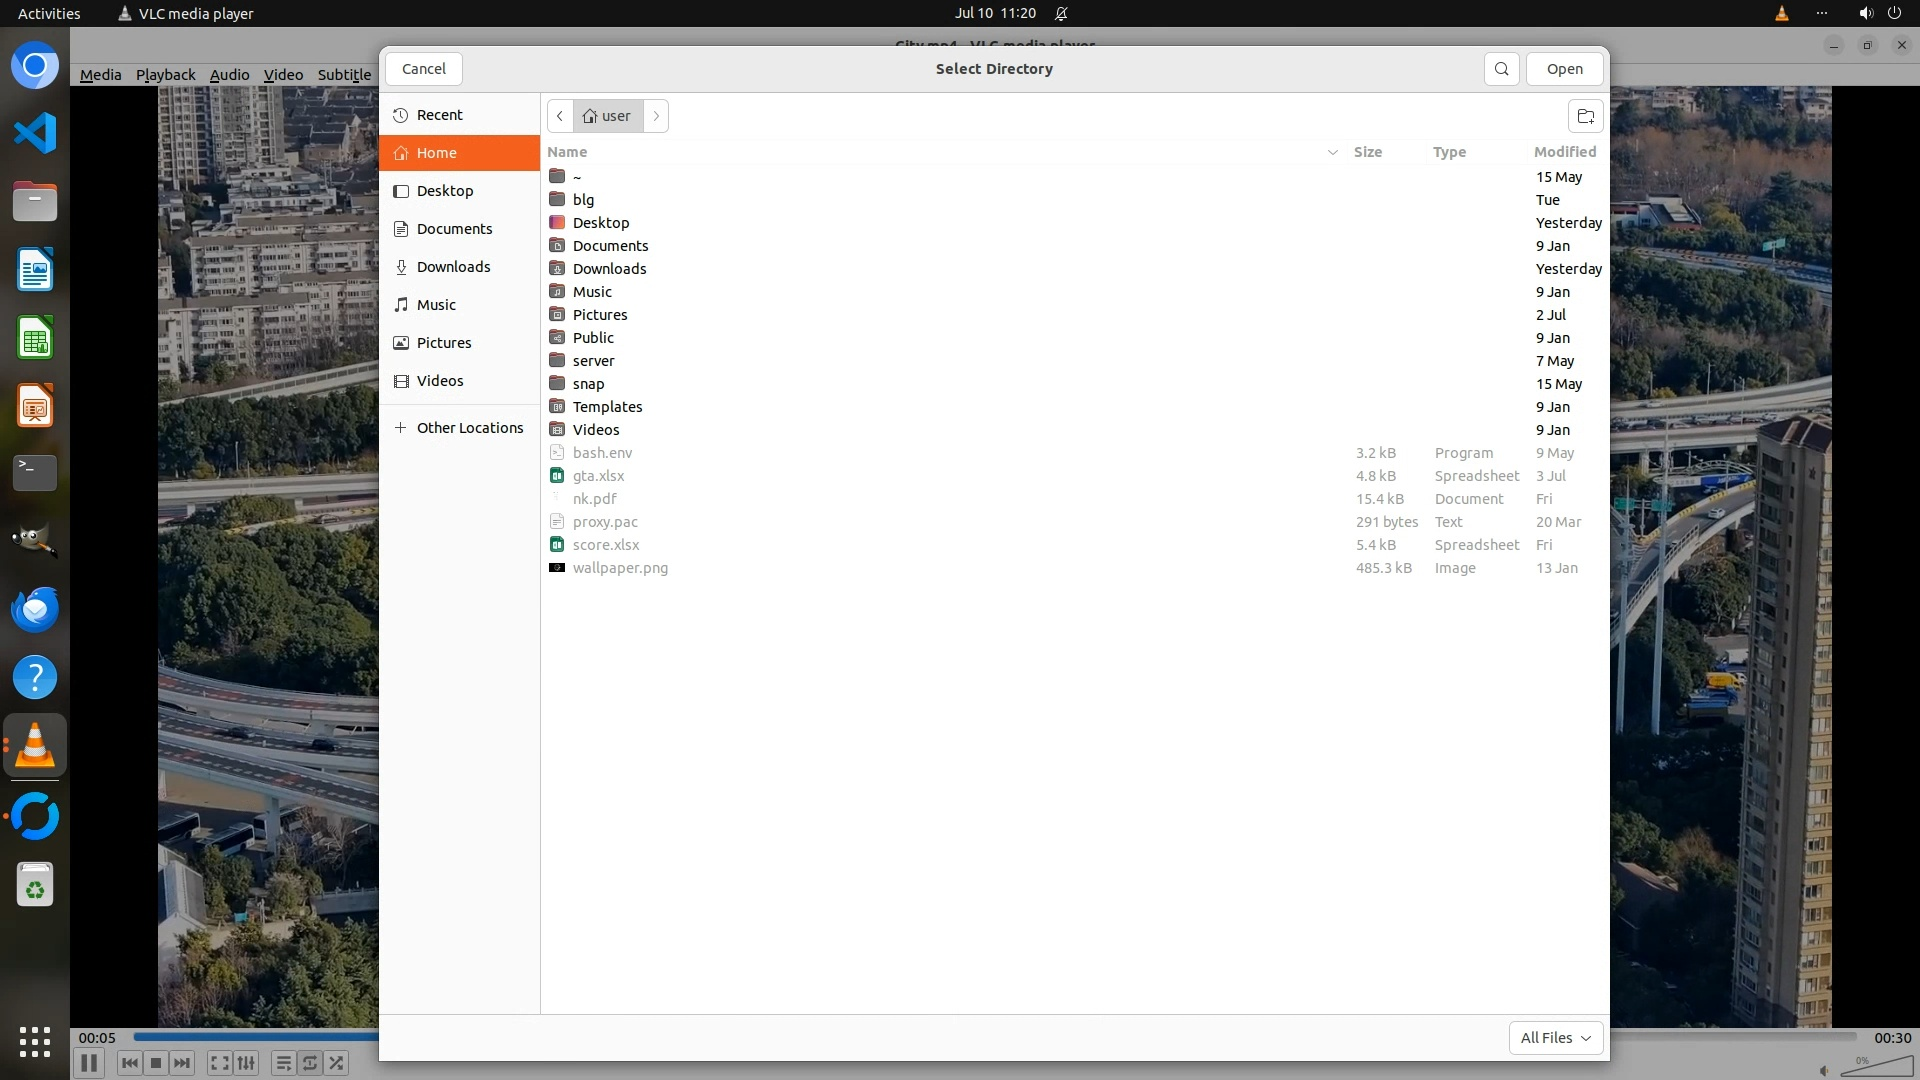Open the Media menu
The height and width of the screenshot is (1080, 1920).
[100, 75]
